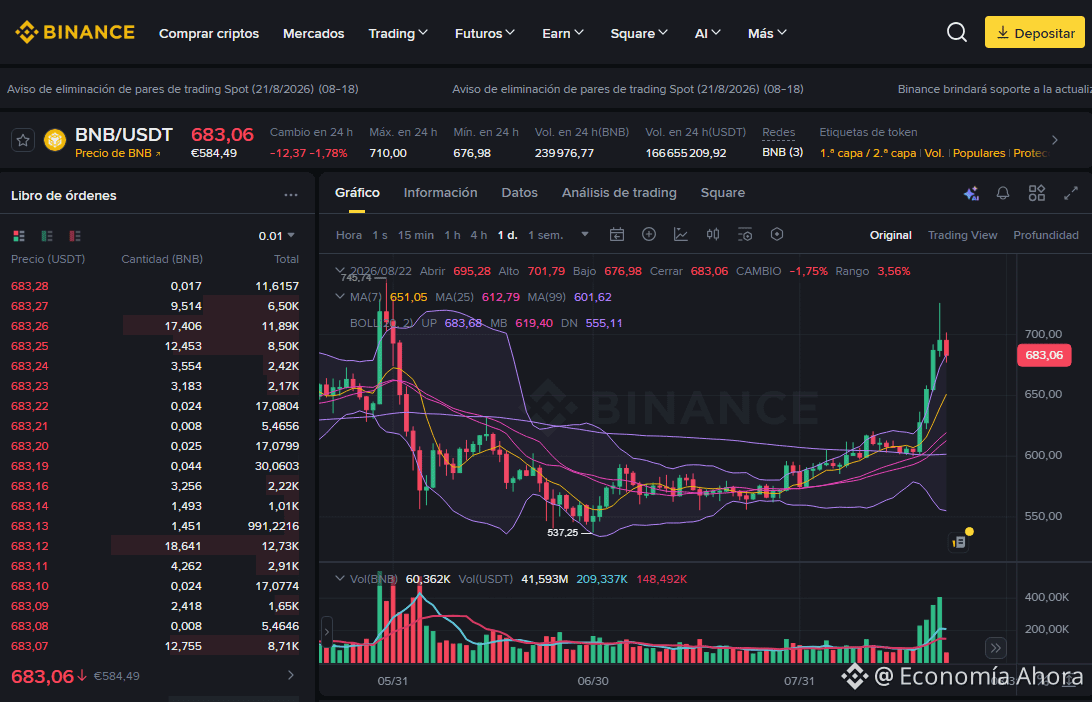The width and height of the screenshot is (1092, 702).
Task: Open the chart display settings icon
Action: pos(745,235)
